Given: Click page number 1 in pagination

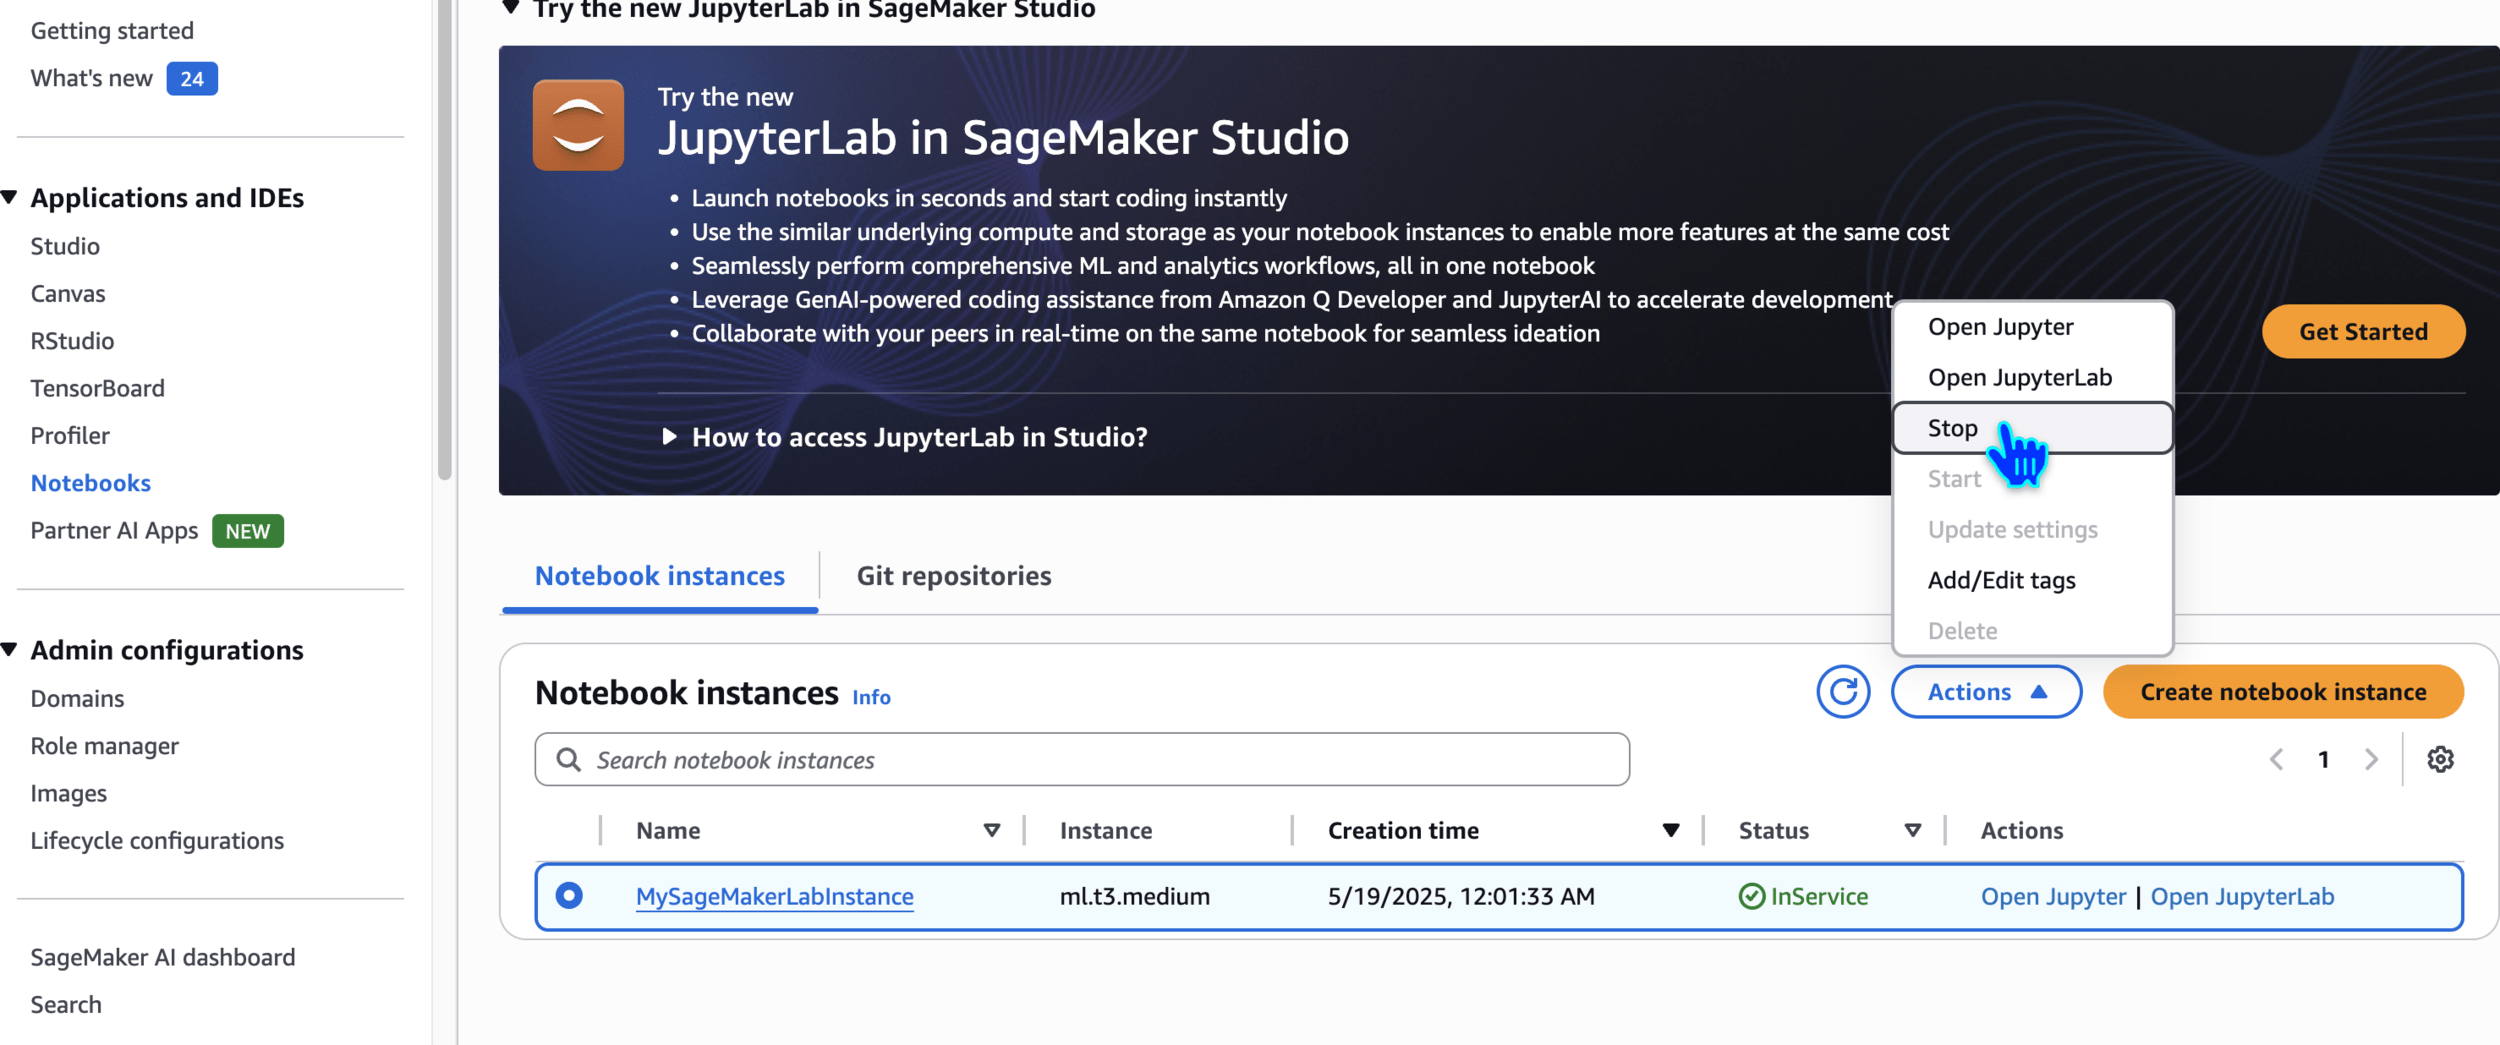Looking at the screenshot, I should (2324, 760).
